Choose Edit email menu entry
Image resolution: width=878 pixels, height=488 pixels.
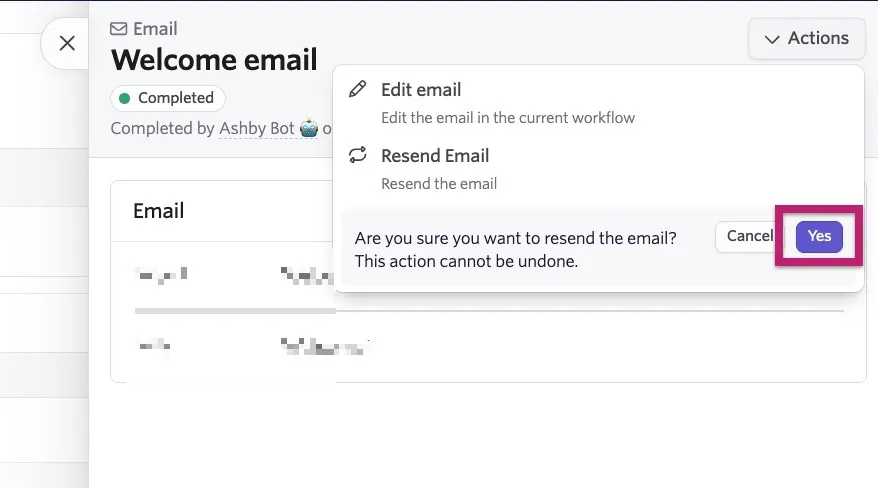pos(599,103)
